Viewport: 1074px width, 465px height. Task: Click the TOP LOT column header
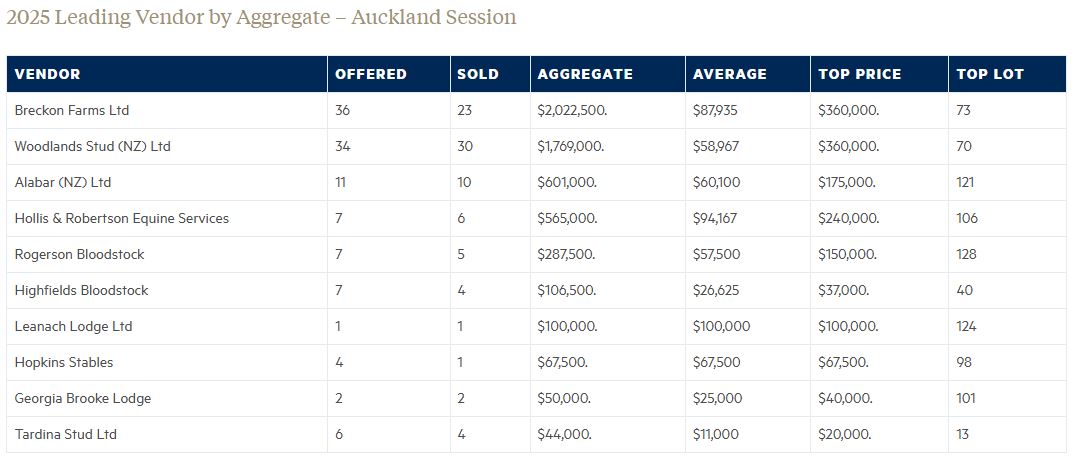pyautogui.click(x=990, y=74)
